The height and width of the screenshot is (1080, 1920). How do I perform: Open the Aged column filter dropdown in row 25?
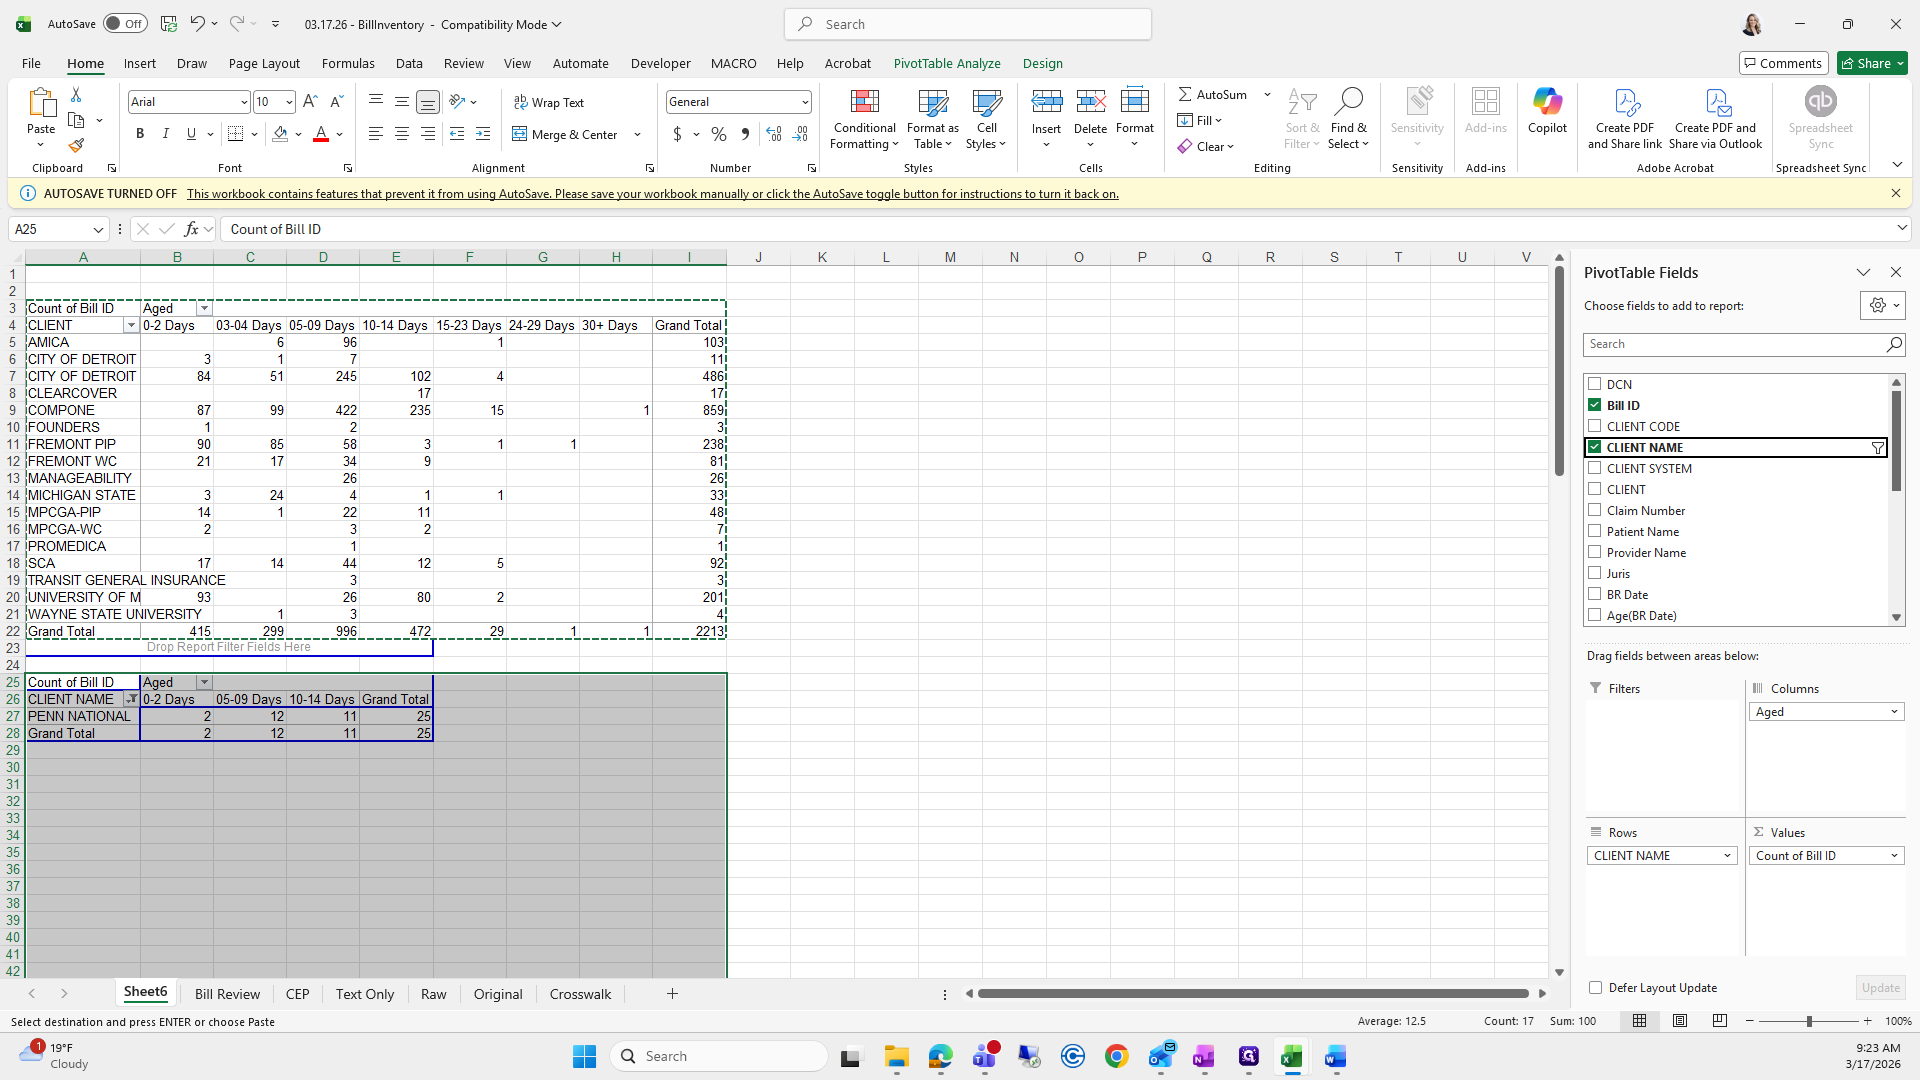coord(204,683)
